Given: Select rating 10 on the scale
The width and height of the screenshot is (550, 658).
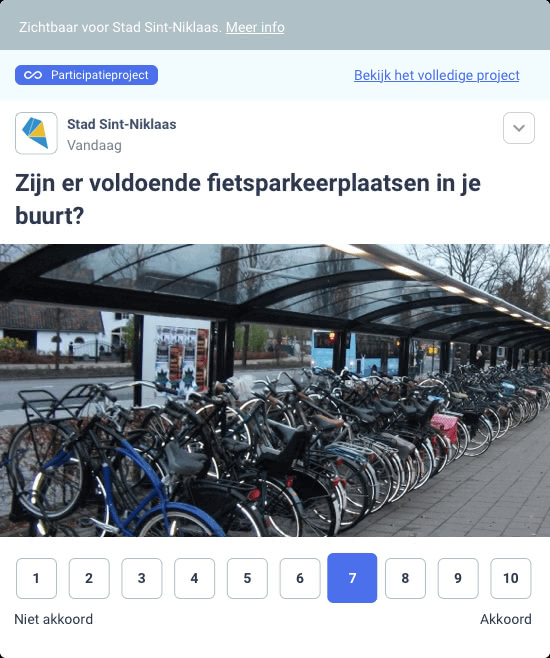Looking at the screenshot, I should [511, 578].
